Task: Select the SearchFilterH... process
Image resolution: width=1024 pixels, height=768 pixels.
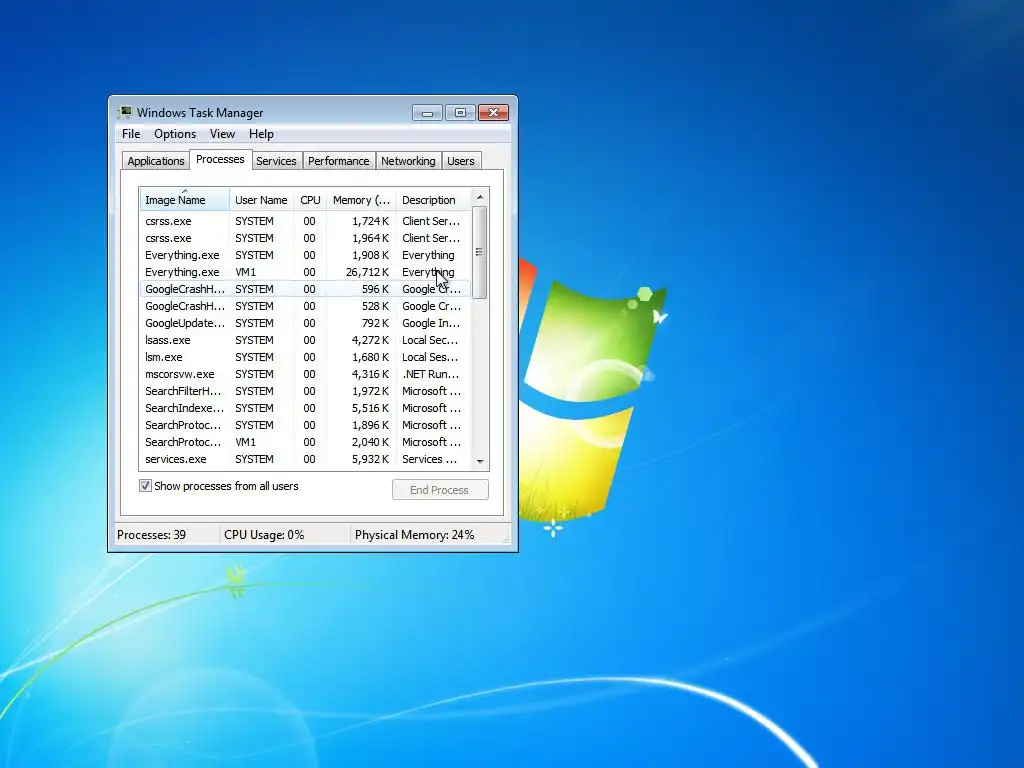Action: (x=304, y=391)
